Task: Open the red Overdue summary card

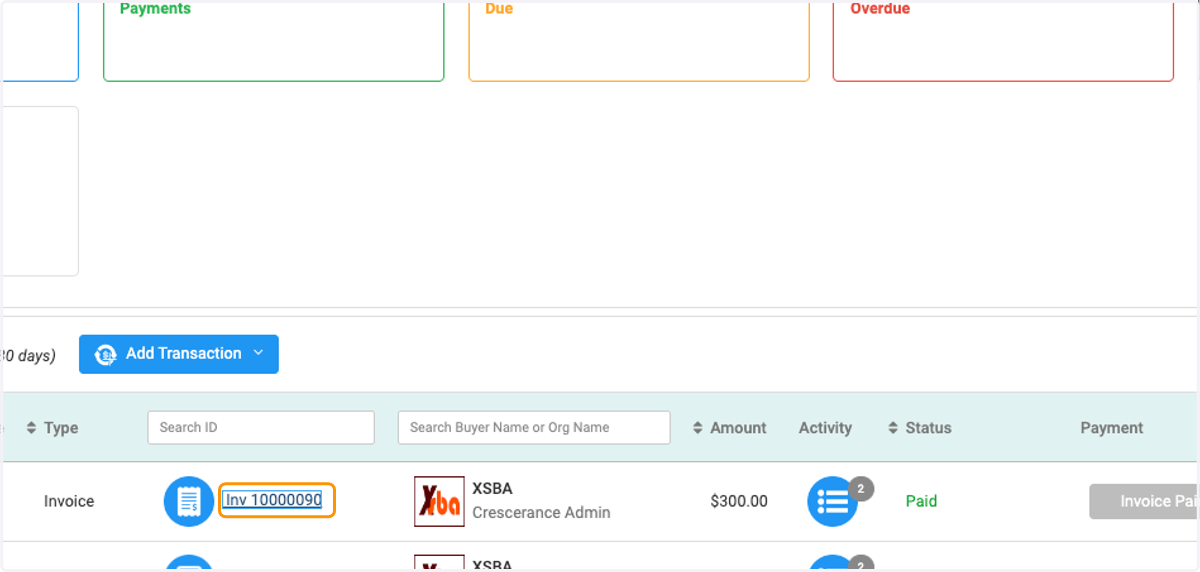Action: click(1003, 40)
